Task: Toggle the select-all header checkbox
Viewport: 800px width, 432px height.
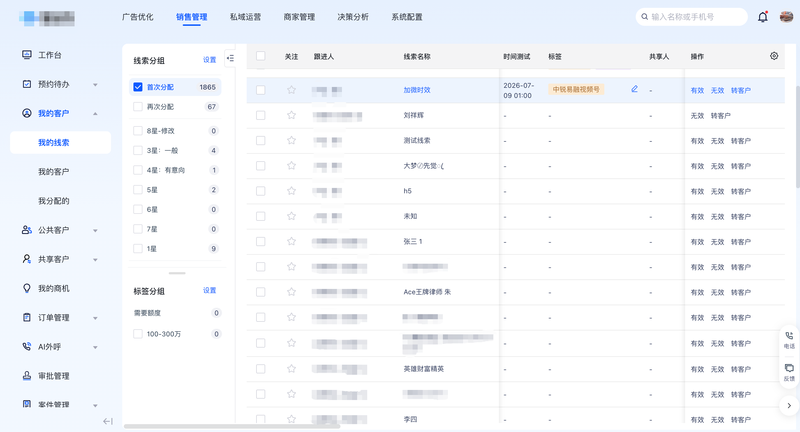Action: (x=260, y=56)
